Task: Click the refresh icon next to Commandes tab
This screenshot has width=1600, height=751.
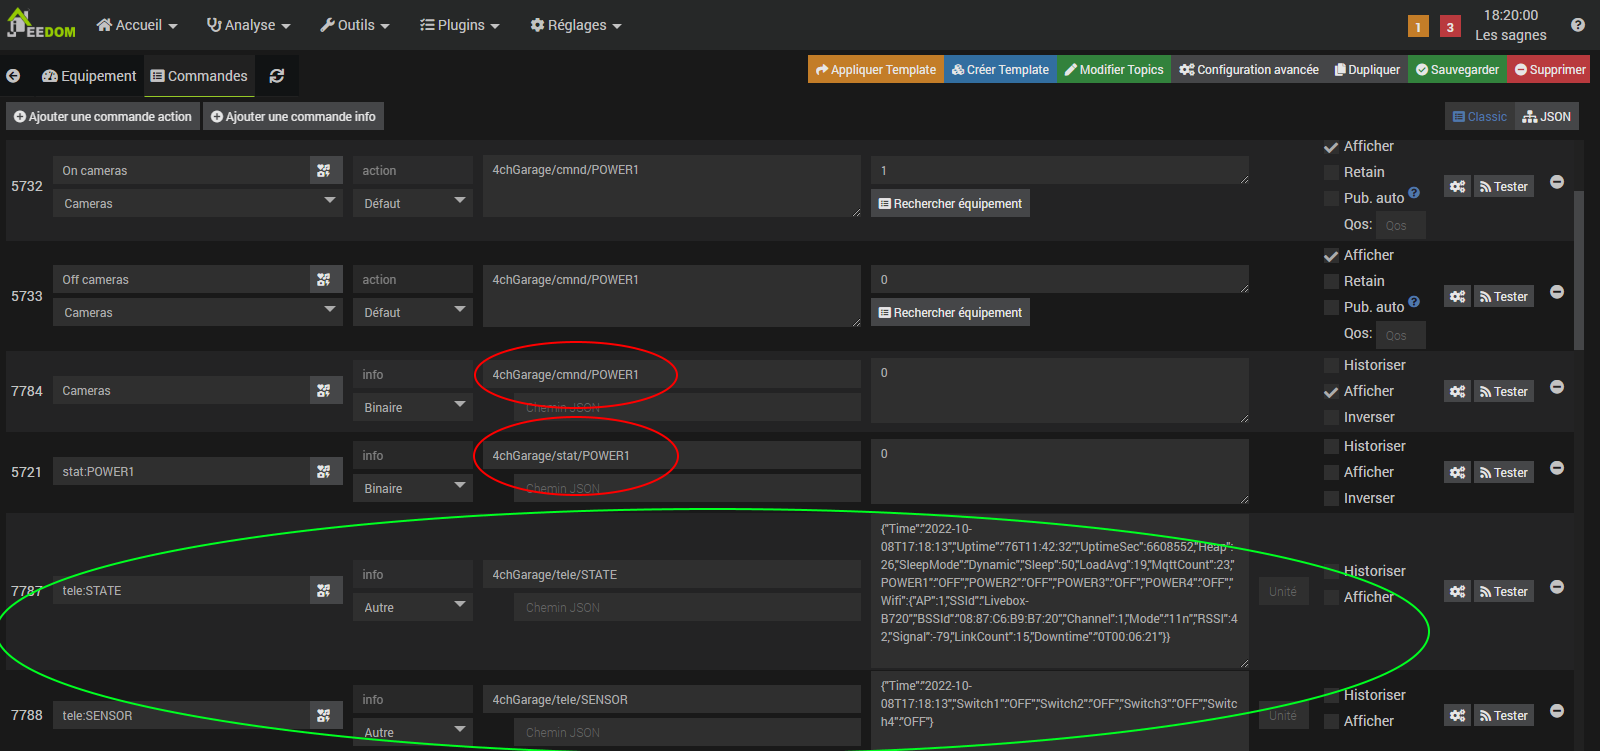Action: tap(277, 76)
